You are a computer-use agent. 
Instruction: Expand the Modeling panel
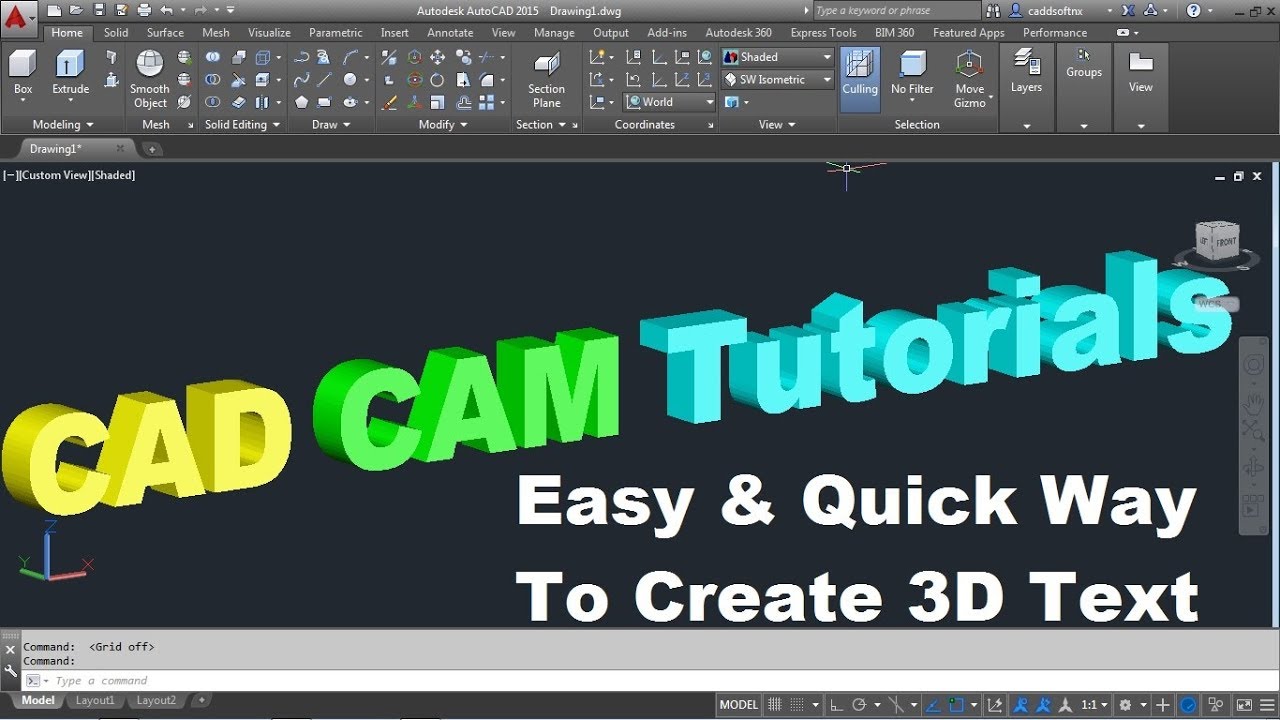tap(63, 125)
